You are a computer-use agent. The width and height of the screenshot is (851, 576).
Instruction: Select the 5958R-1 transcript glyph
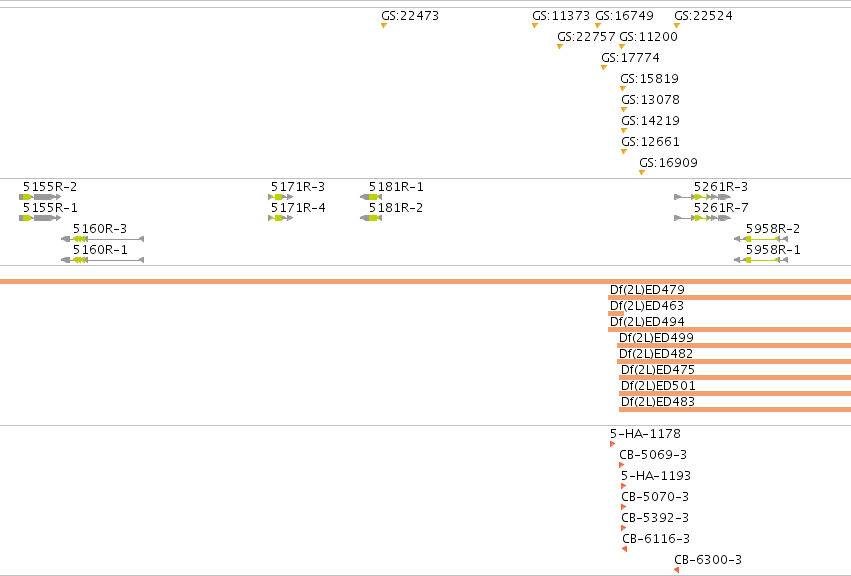(761, 260)
